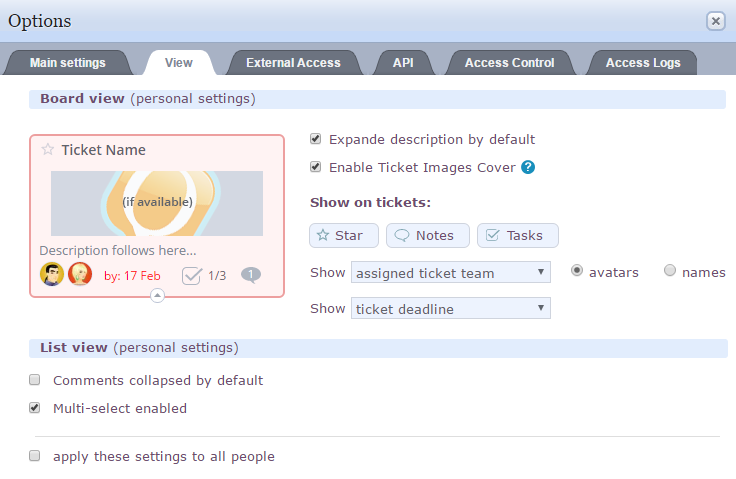This screenshot has width=736, height=479.
Task: Open the API tab
Action: pos(403,62)
